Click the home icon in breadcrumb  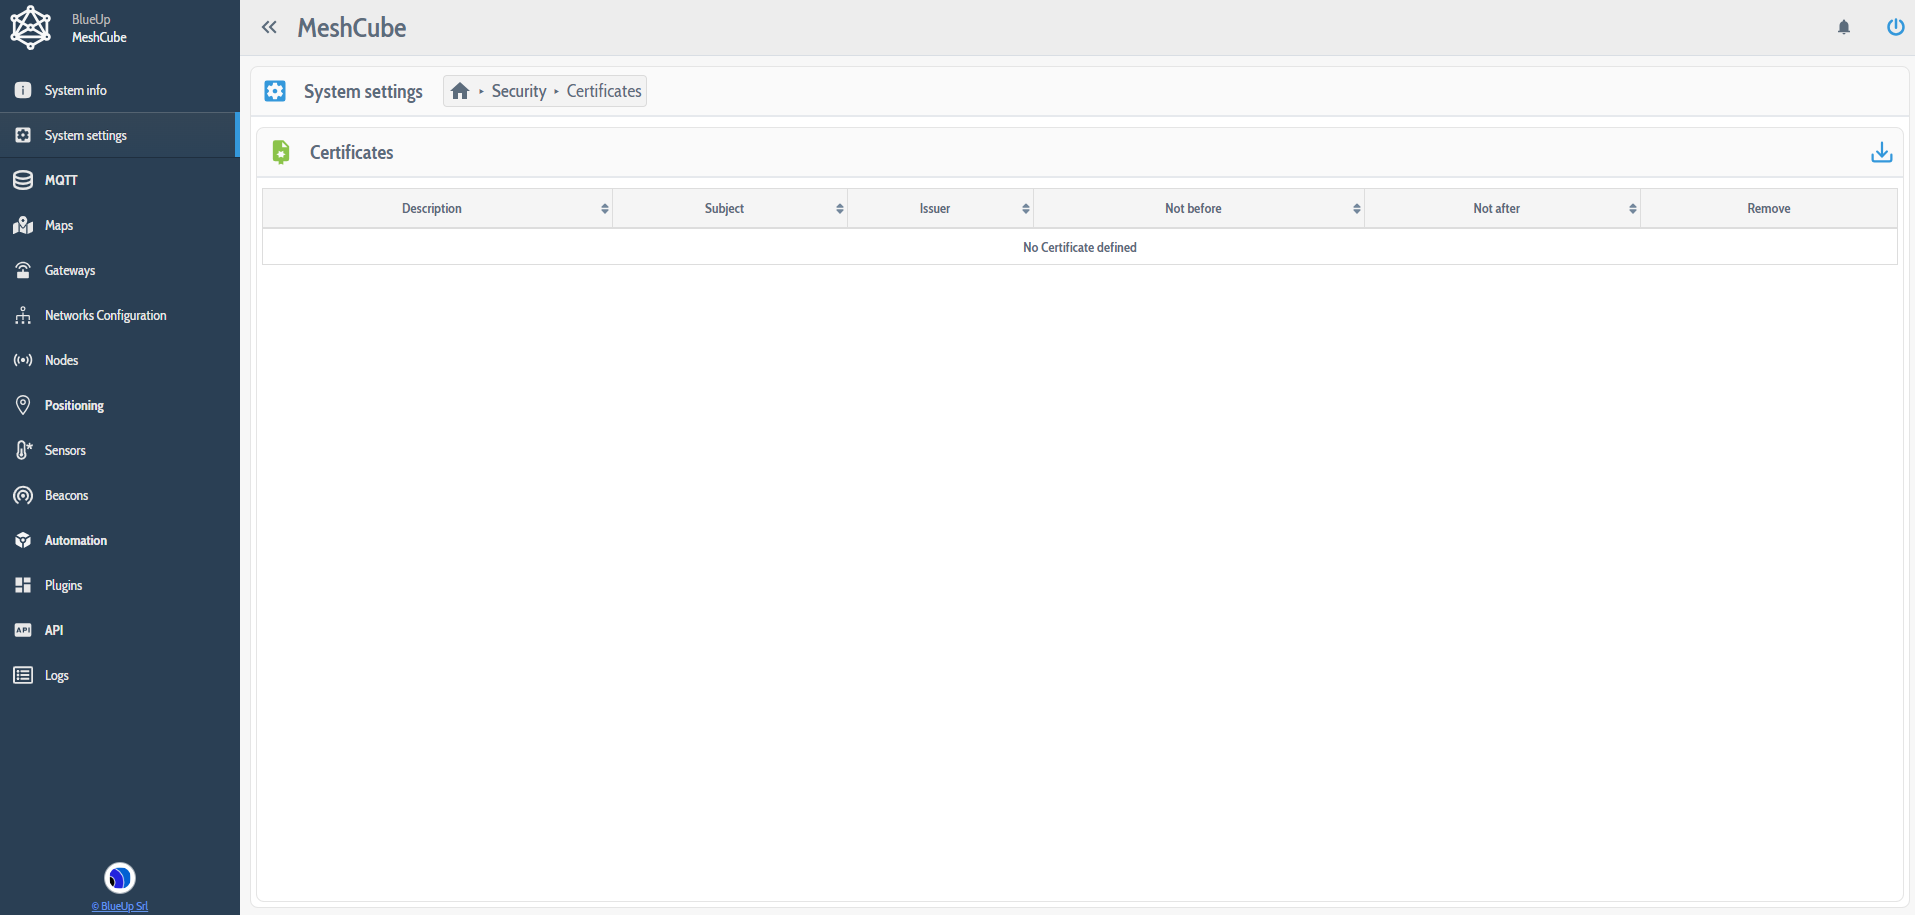coord(460,91)
